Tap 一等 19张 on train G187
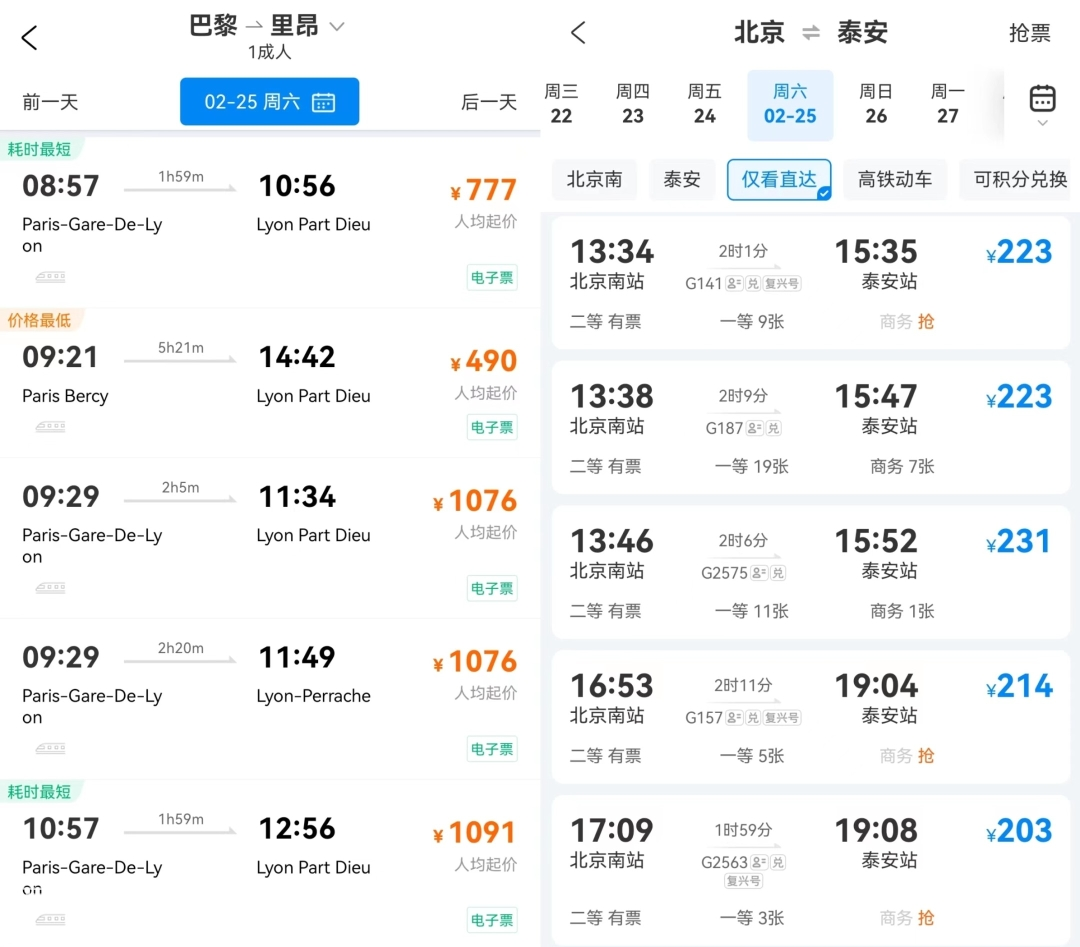The width and height of the screenshot is (1080, 947). (751, 466)
